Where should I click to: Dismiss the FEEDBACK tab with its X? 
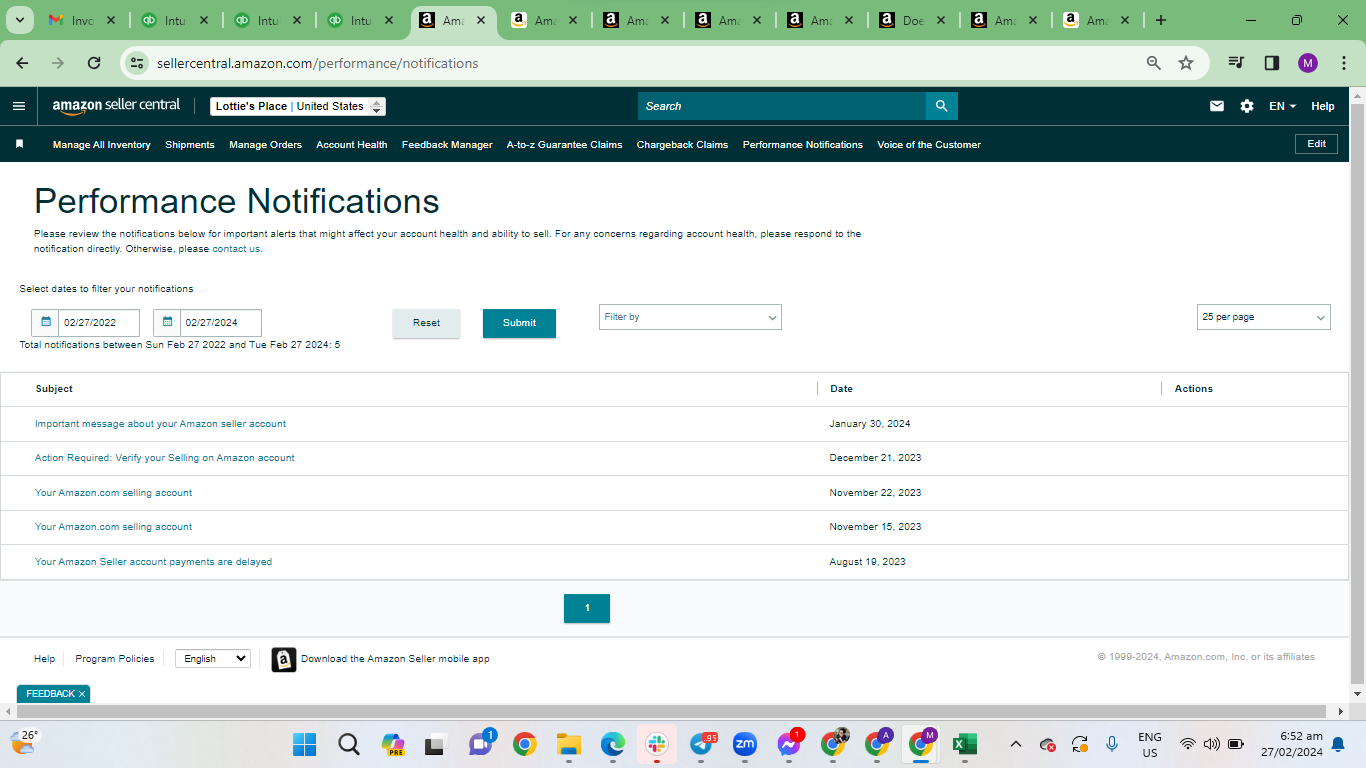coord(82,694)
